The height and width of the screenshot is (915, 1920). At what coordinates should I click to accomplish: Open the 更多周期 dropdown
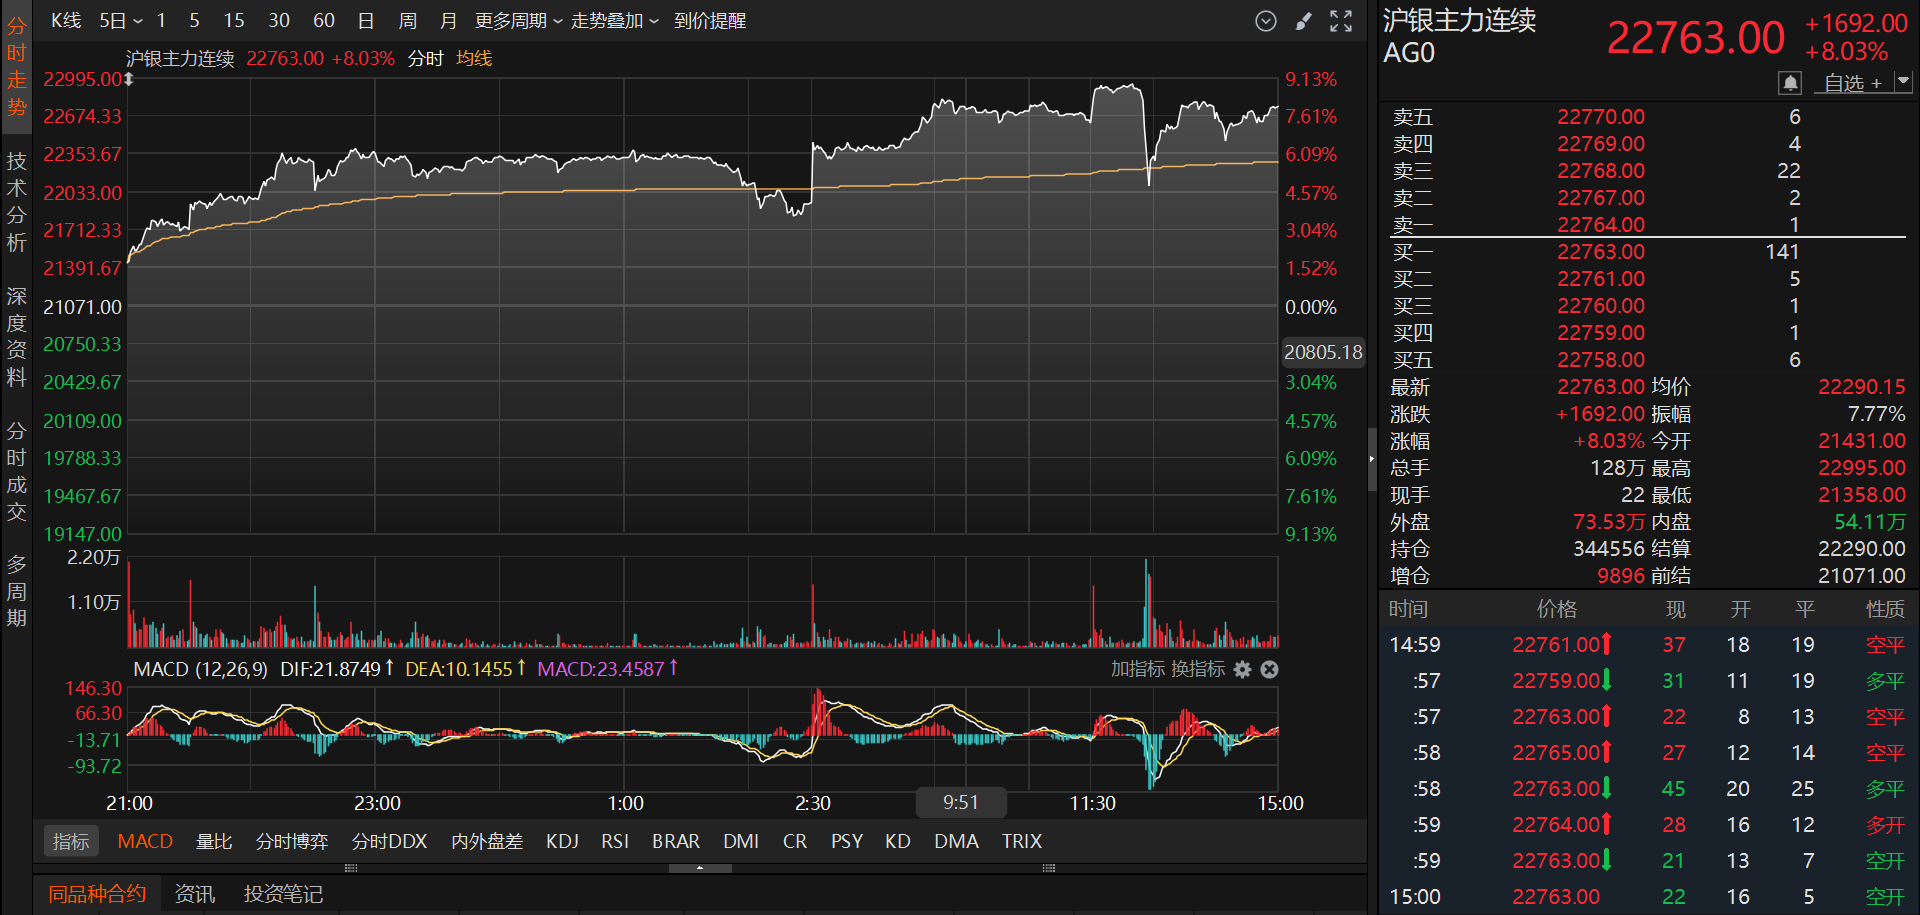[518, 21]
